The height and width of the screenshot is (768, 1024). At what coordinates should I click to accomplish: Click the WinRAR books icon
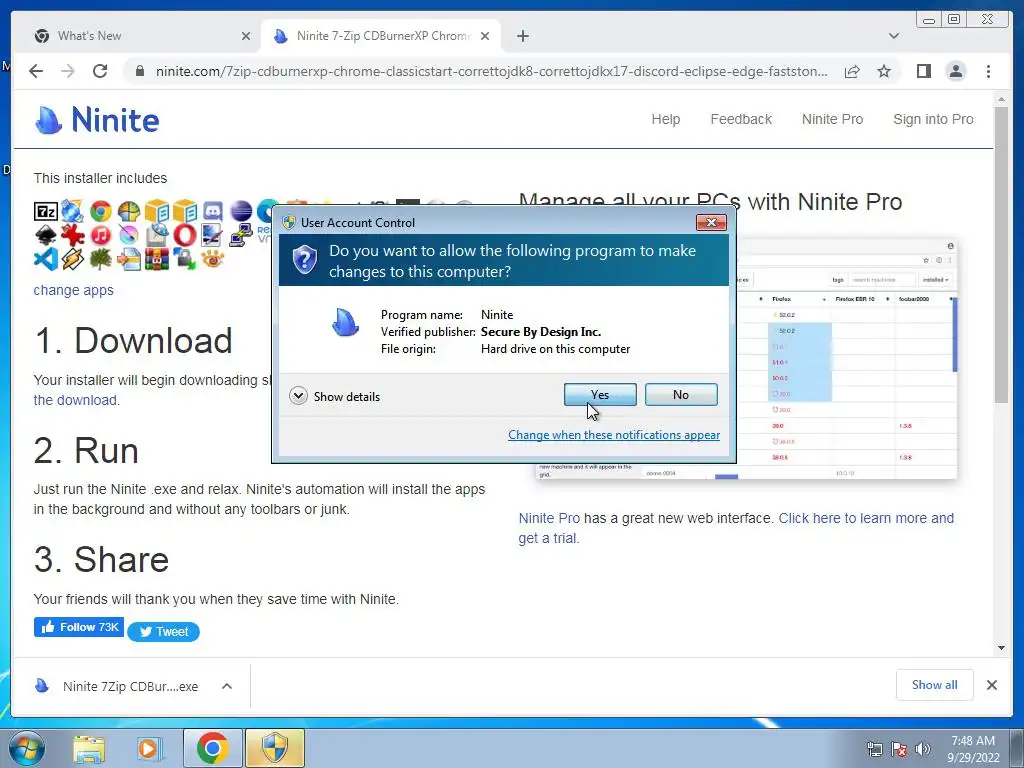point(157,259)
